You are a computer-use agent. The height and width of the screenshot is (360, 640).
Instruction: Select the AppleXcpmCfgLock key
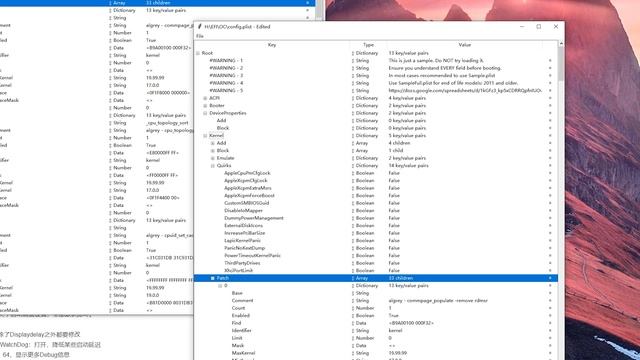click(x=246, y=180)
